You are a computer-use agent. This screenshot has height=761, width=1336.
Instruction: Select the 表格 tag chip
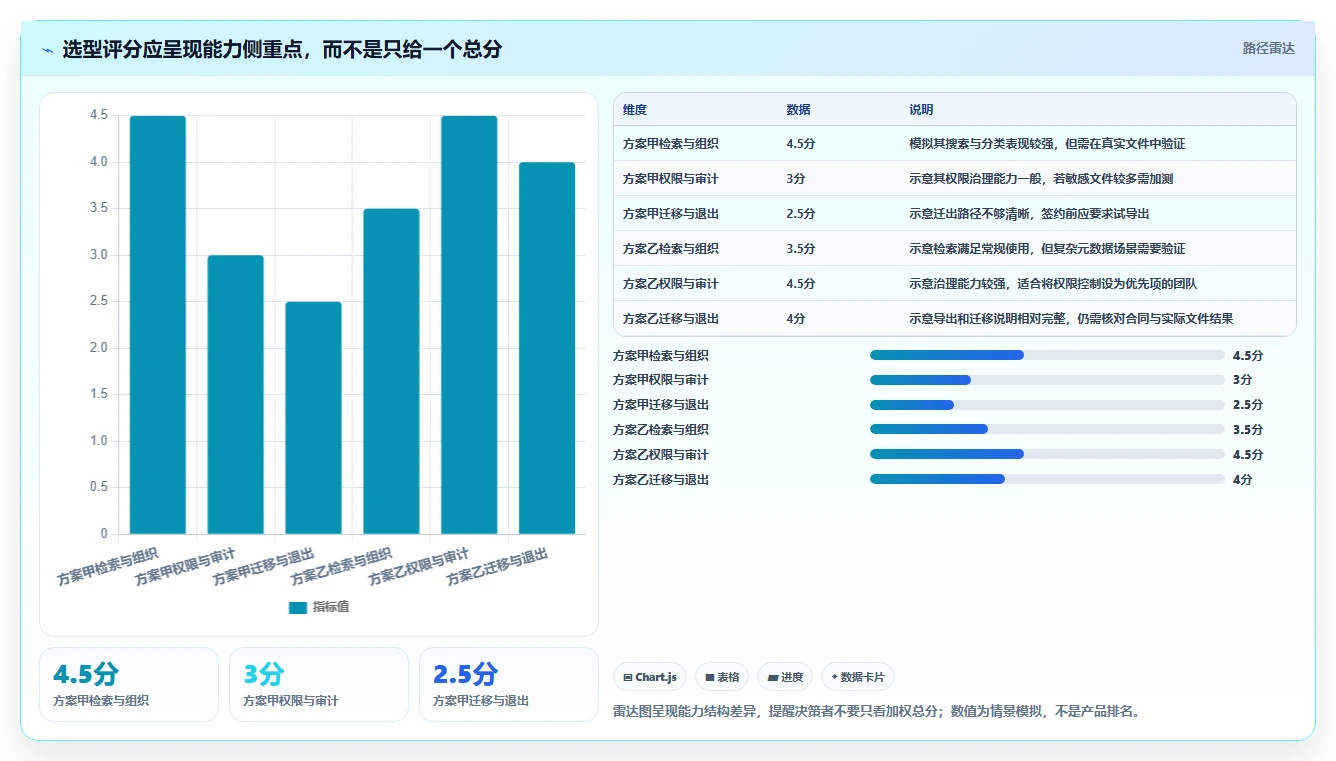click(722, 677)
